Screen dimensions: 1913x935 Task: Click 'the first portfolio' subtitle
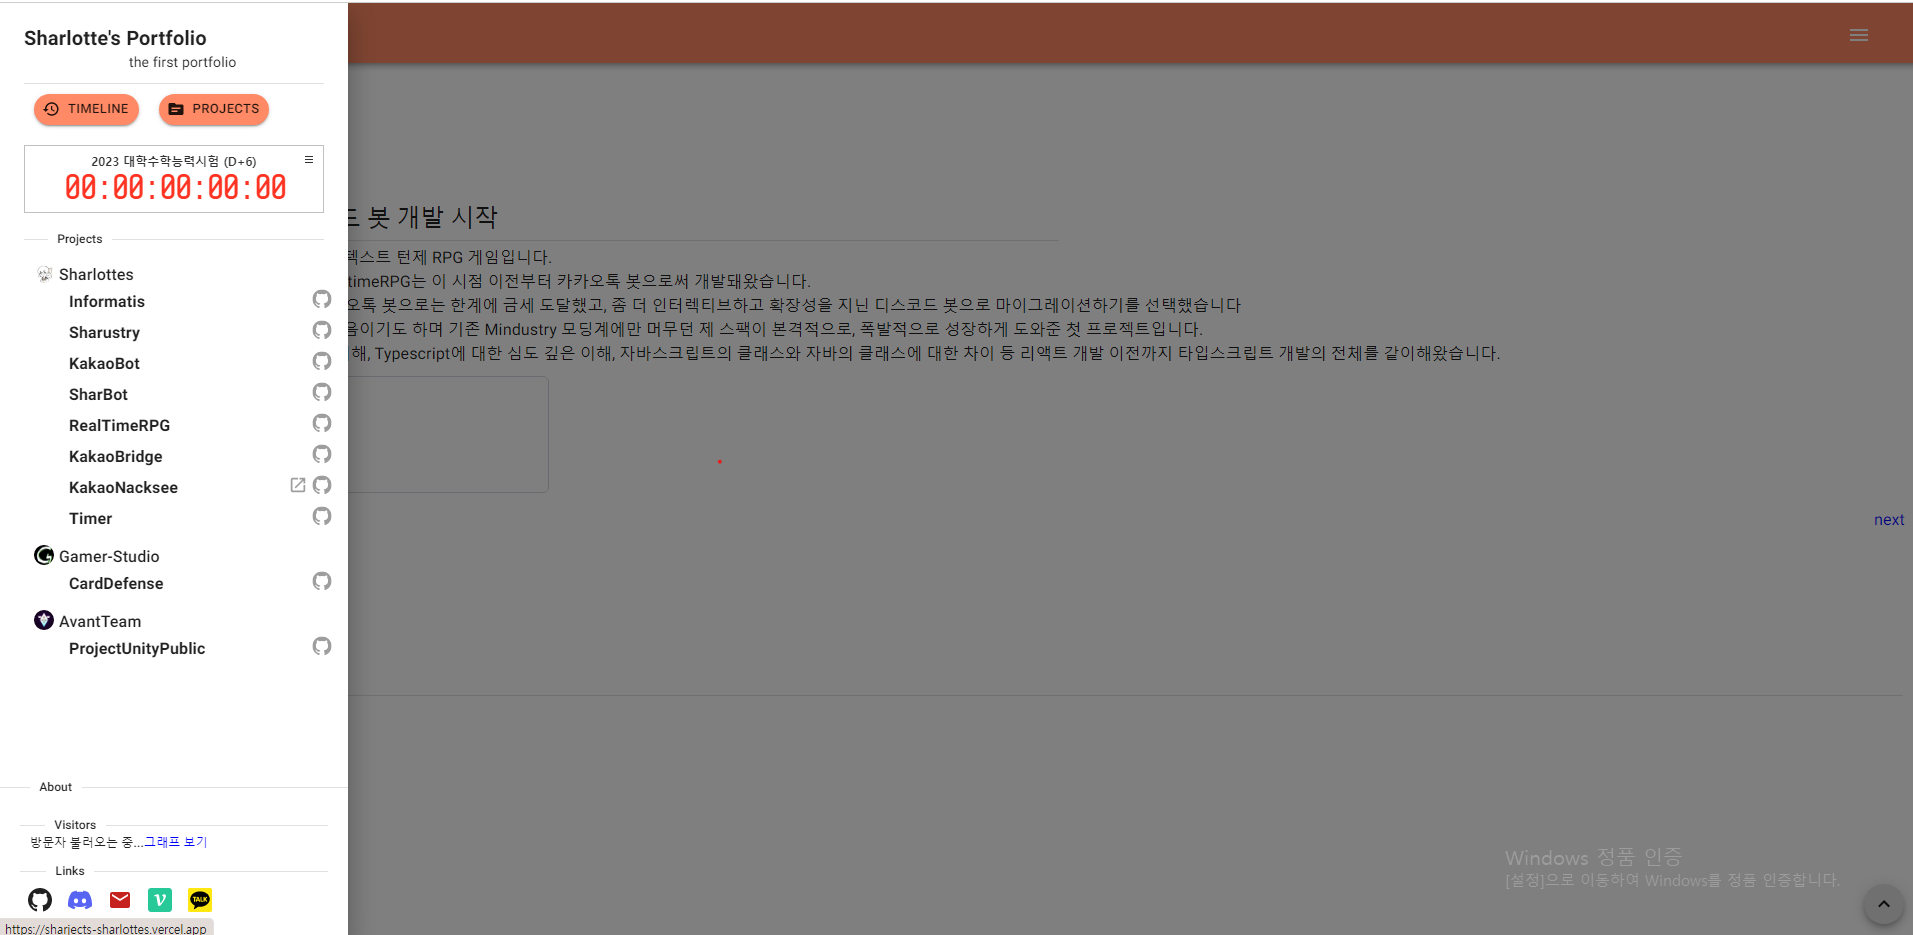click(x=182, y=62)
